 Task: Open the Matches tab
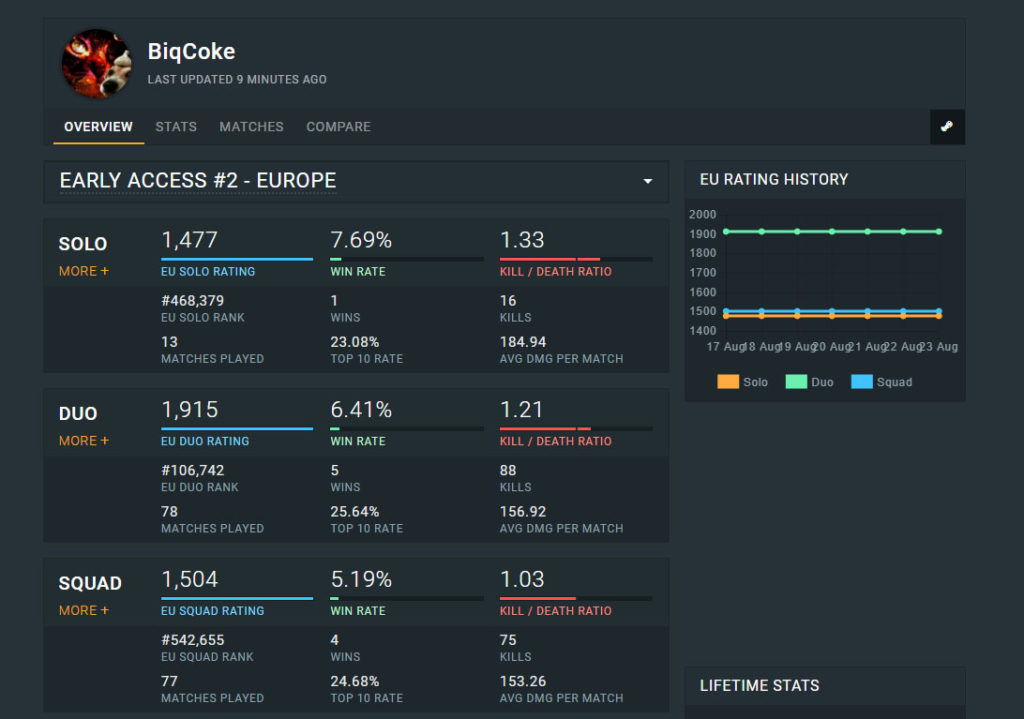[x=251, y=127]
